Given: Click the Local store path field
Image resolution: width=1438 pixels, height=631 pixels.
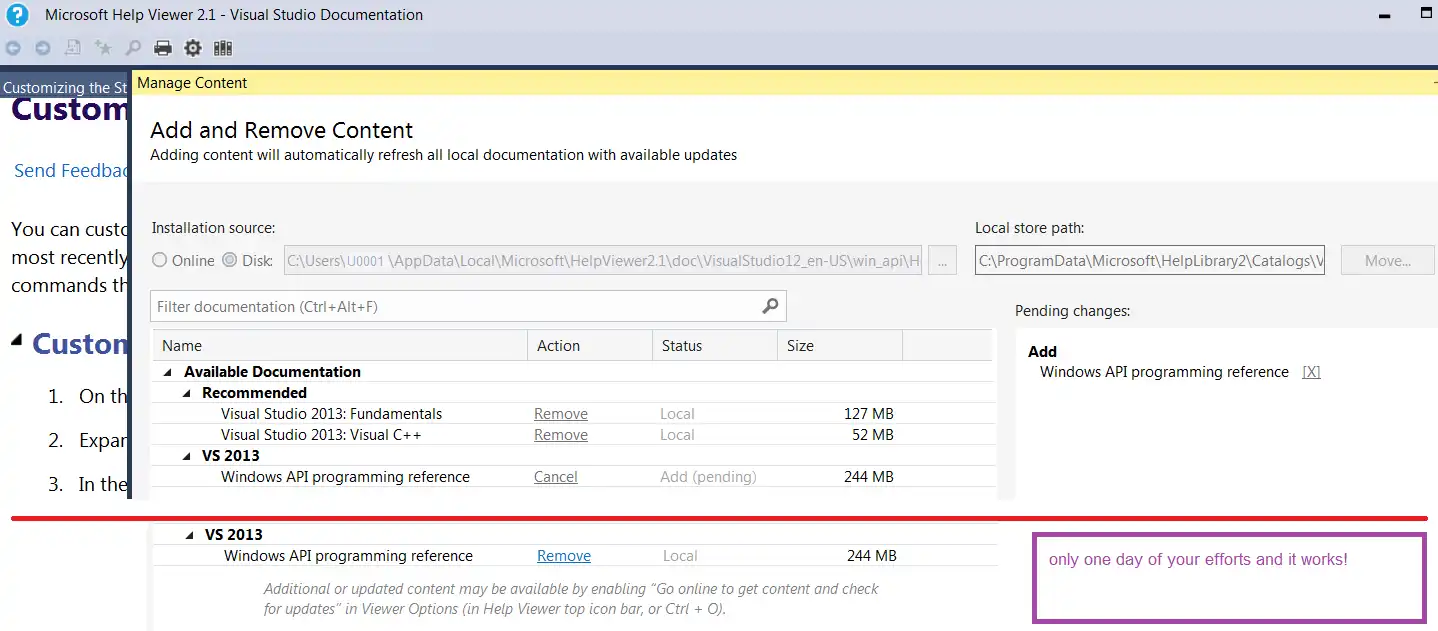Looking at the screenshot, I should click(1150, 260).
